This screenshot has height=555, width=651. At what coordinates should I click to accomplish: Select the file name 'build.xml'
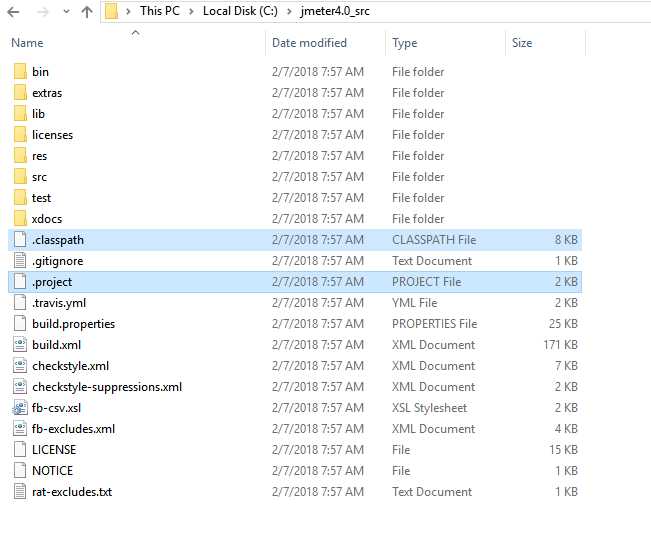(56, 345)
